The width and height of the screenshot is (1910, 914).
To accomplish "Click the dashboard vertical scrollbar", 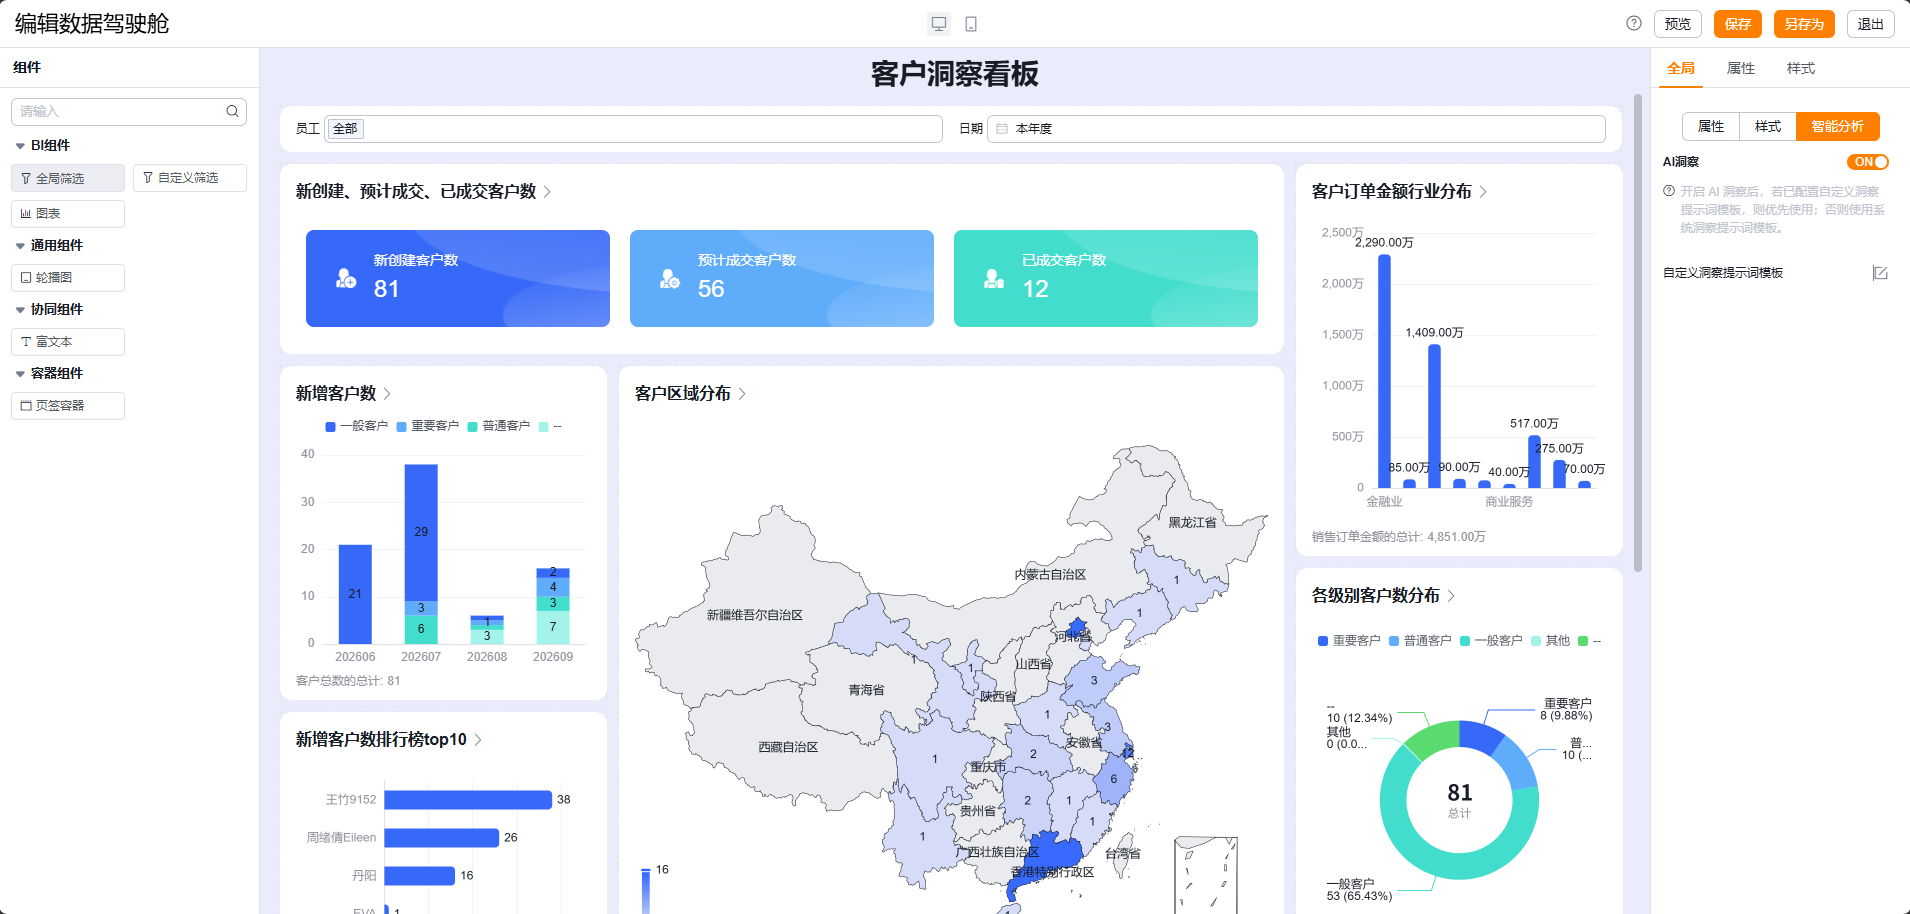I will click(1638, 333).
